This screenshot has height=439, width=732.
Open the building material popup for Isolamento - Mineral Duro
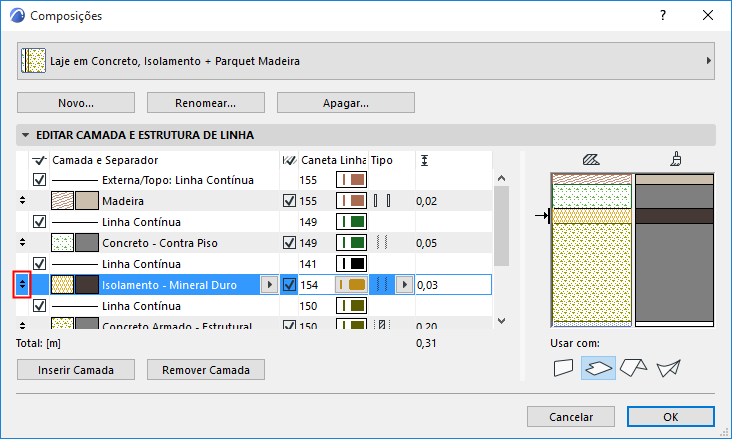[x=269, y=284]
